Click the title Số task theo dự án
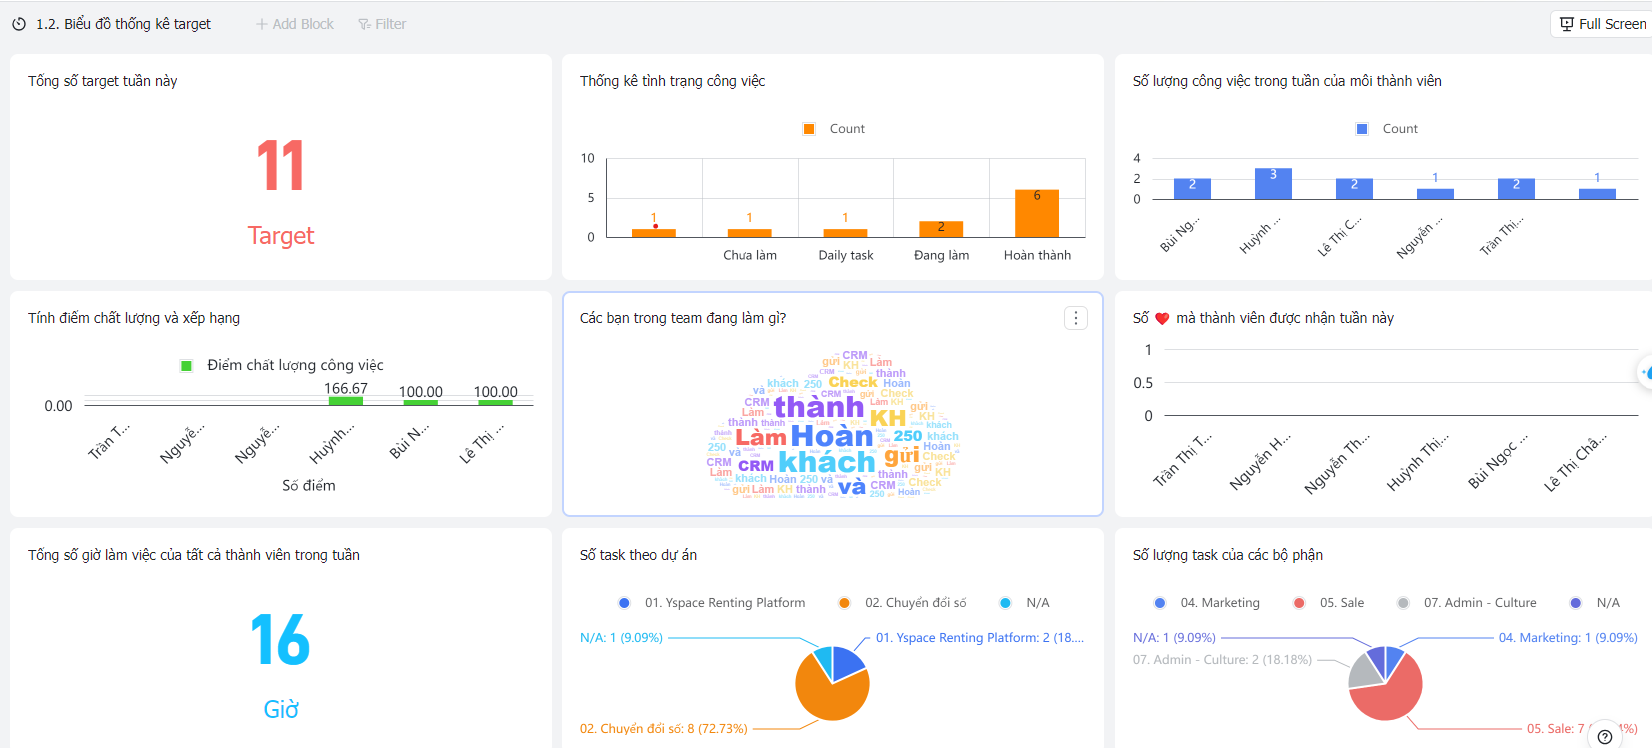 [x=639, y=555]
